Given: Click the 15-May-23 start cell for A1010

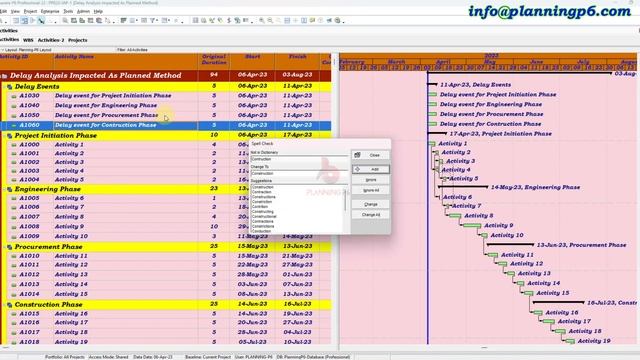Looking at the screenshot, I should tap(253, 256).
